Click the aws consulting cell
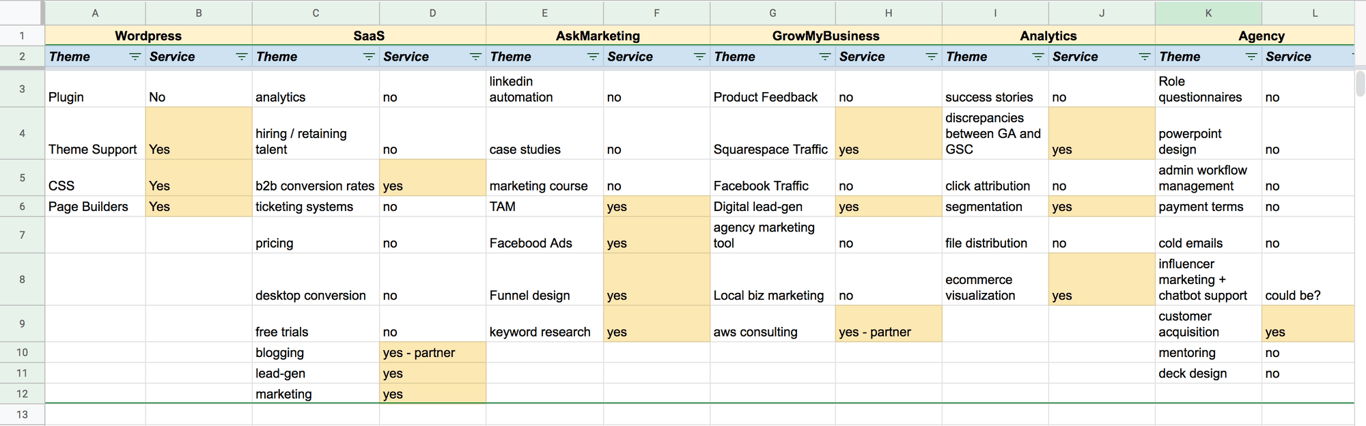Image resolution: width=1366 pixels, height=426 pixels. (773, 324)
